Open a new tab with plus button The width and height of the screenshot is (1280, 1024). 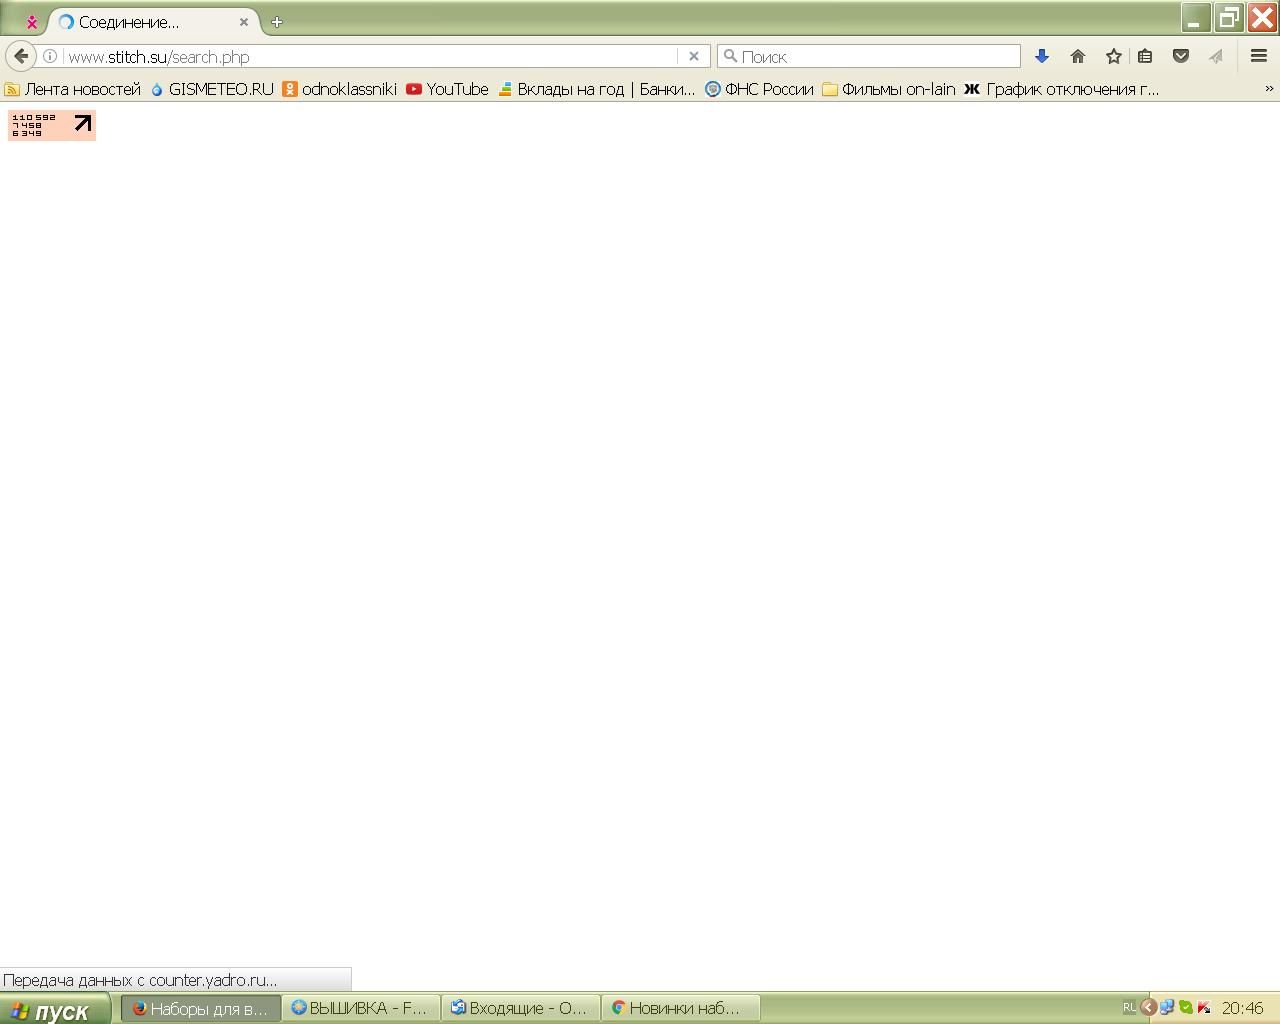click(277, 22)
